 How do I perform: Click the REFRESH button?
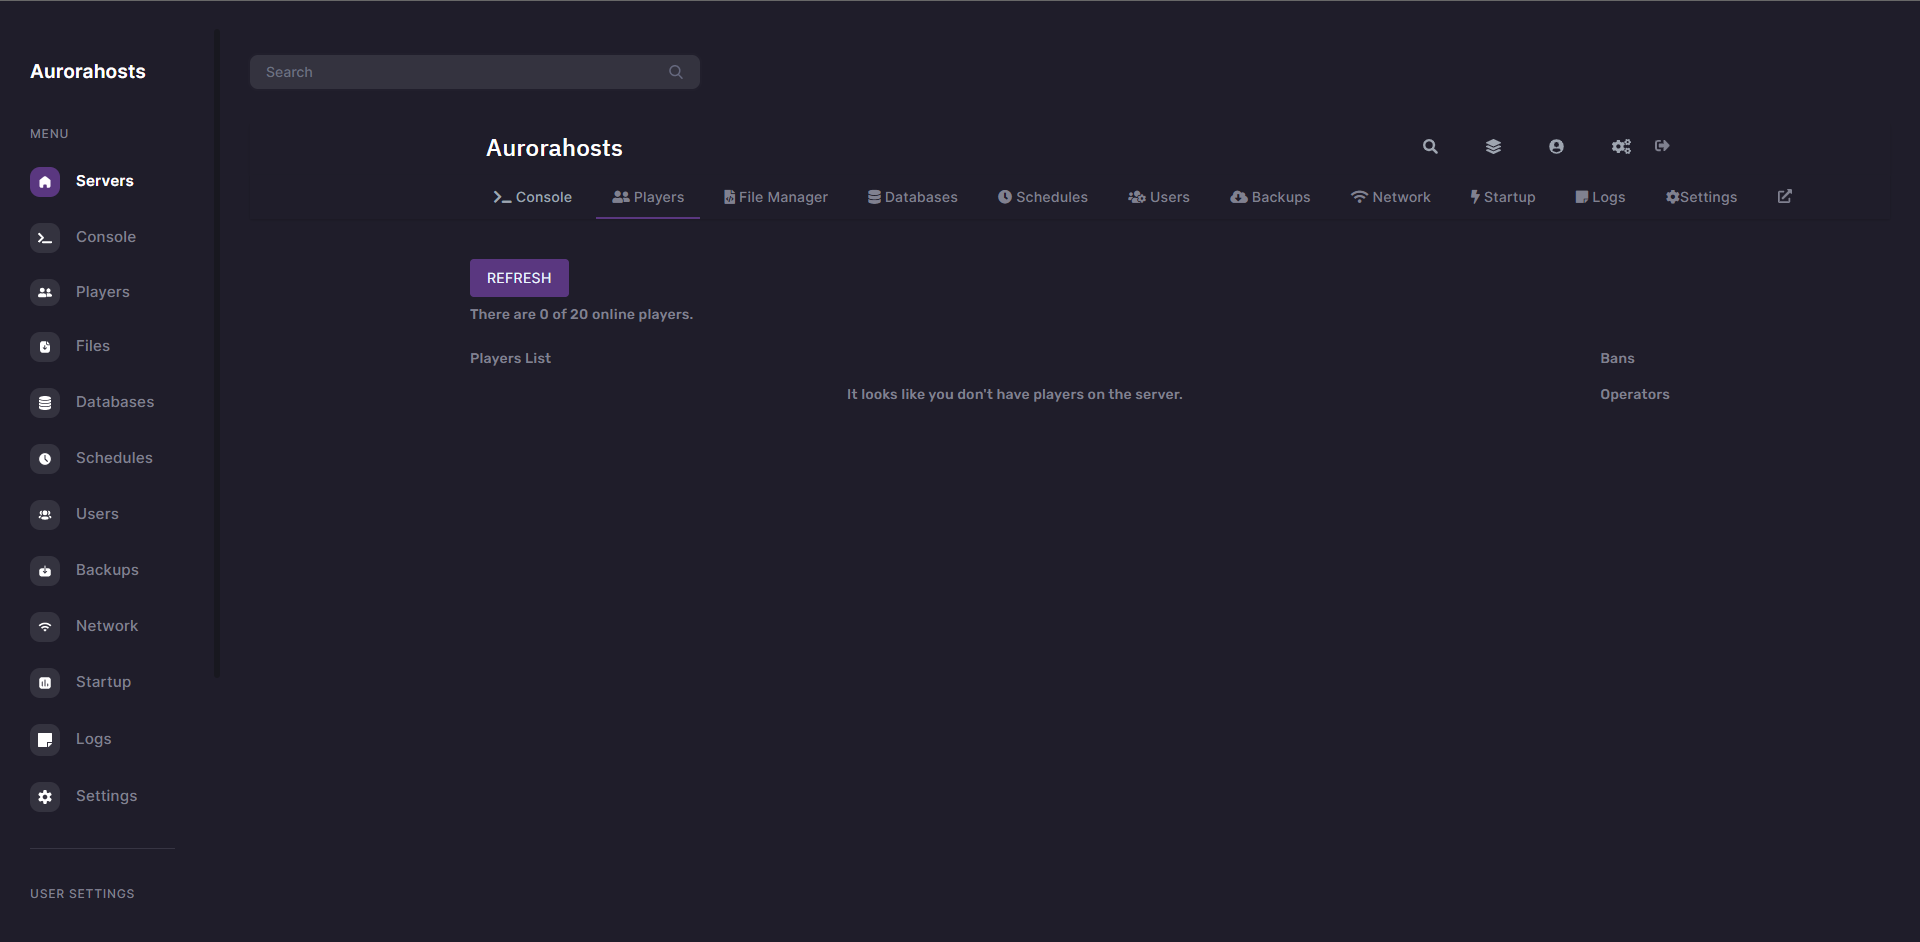tap(519, 277)
